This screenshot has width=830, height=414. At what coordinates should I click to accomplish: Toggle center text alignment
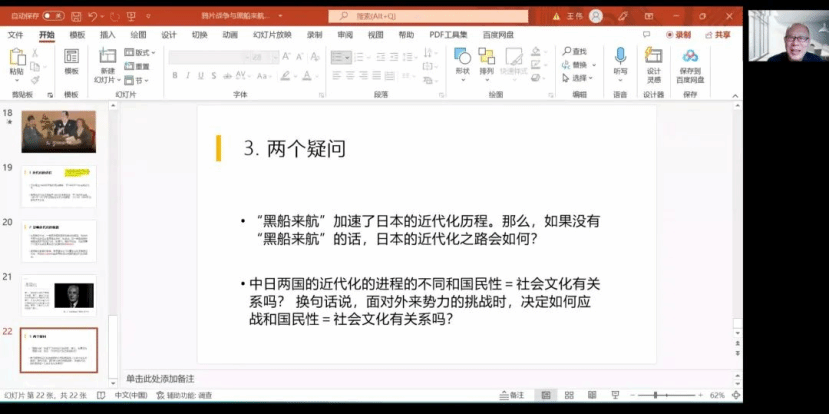click(x=350, y=76)
